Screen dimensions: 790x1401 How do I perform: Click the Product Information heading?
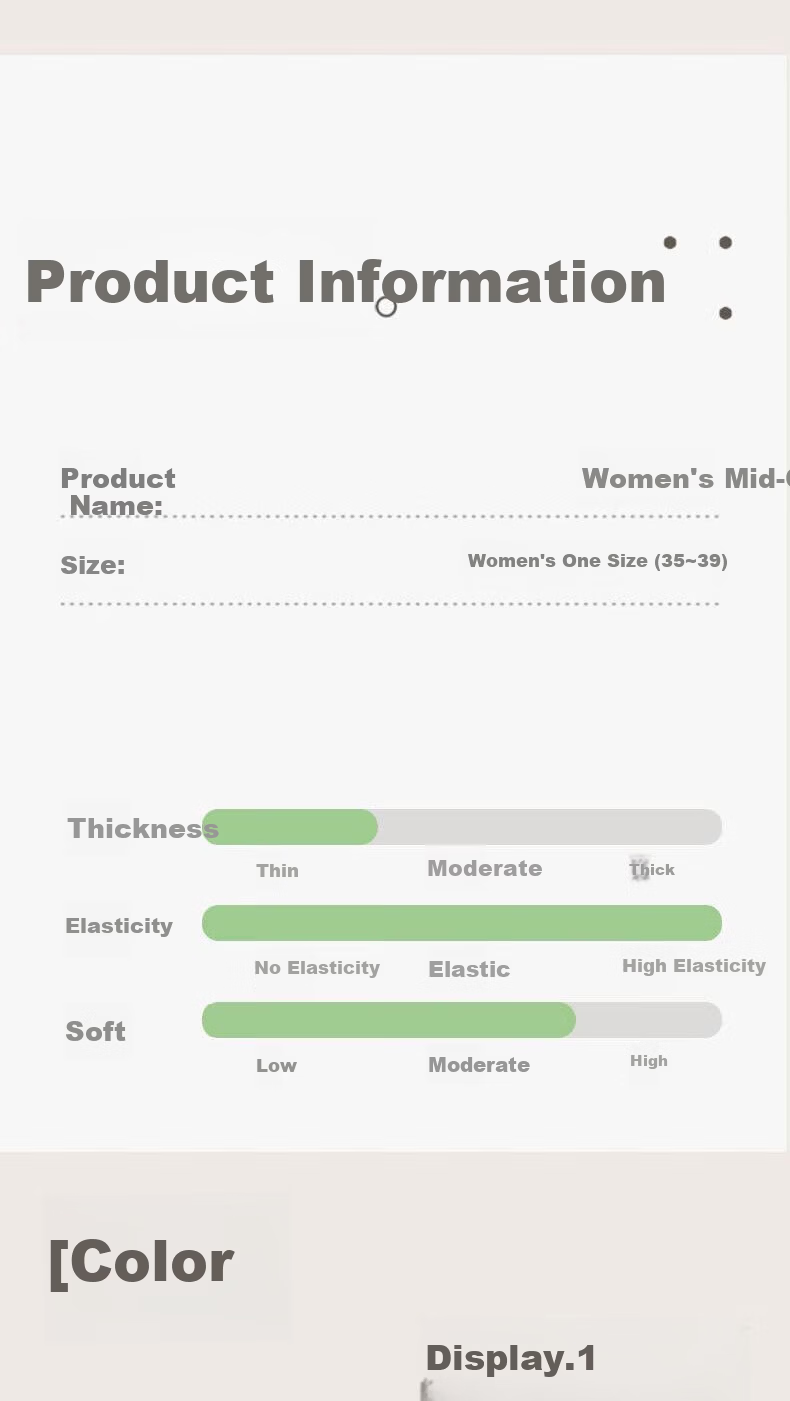pos(346,282)
